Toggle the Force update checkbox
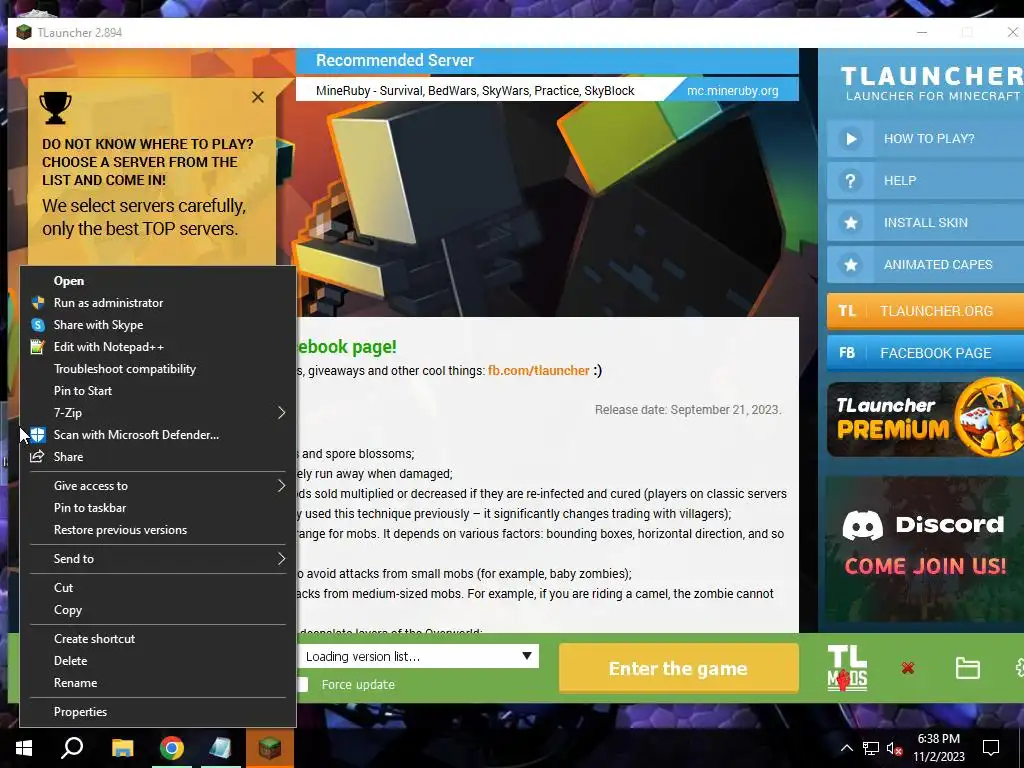 [x=302, y=684]
